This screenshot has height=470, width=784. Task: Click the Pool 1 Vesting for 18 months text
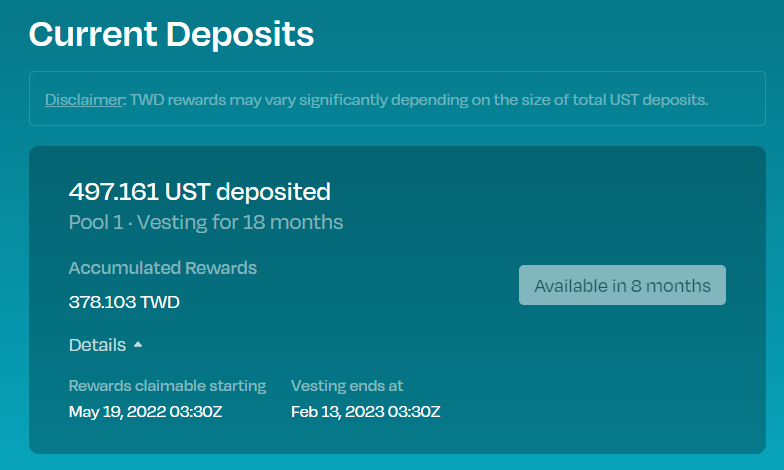click(206, 222)
